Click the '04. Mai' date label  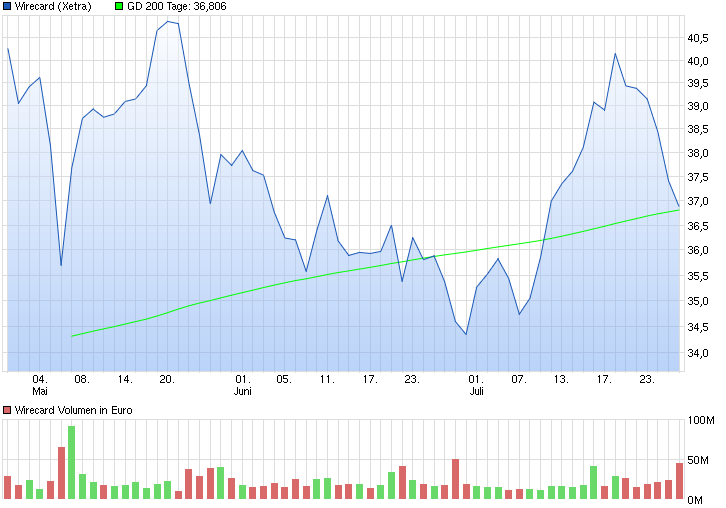click(40, 385)
